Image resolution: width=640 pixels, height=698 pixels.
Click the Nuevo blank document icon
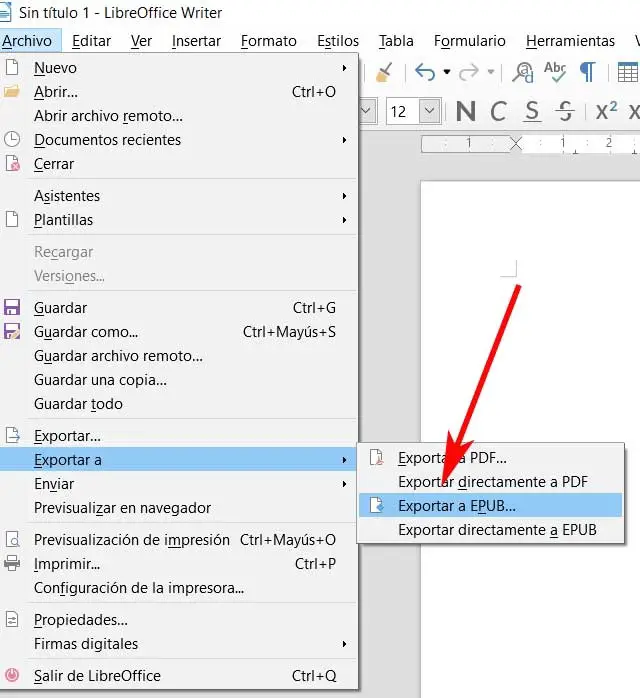click(12, 68)
